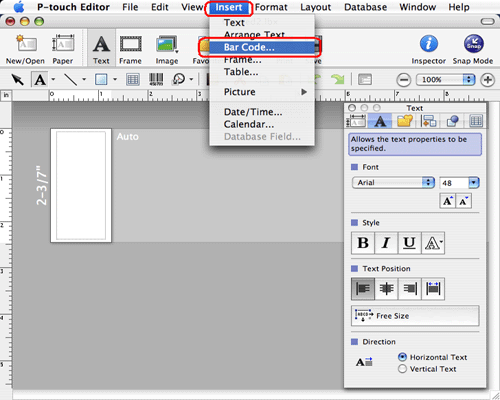Click the properties panel icon beside zoom

point(365,79)
